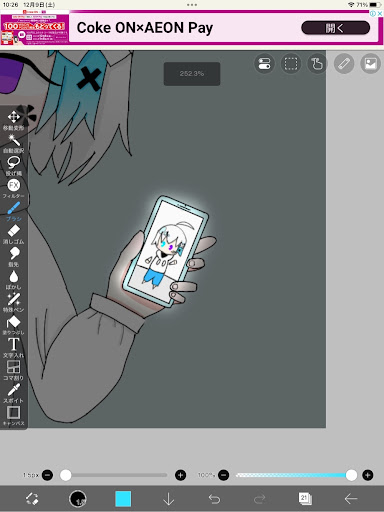Select the Eyedropper (スポイト) tool

pos(13,393)
